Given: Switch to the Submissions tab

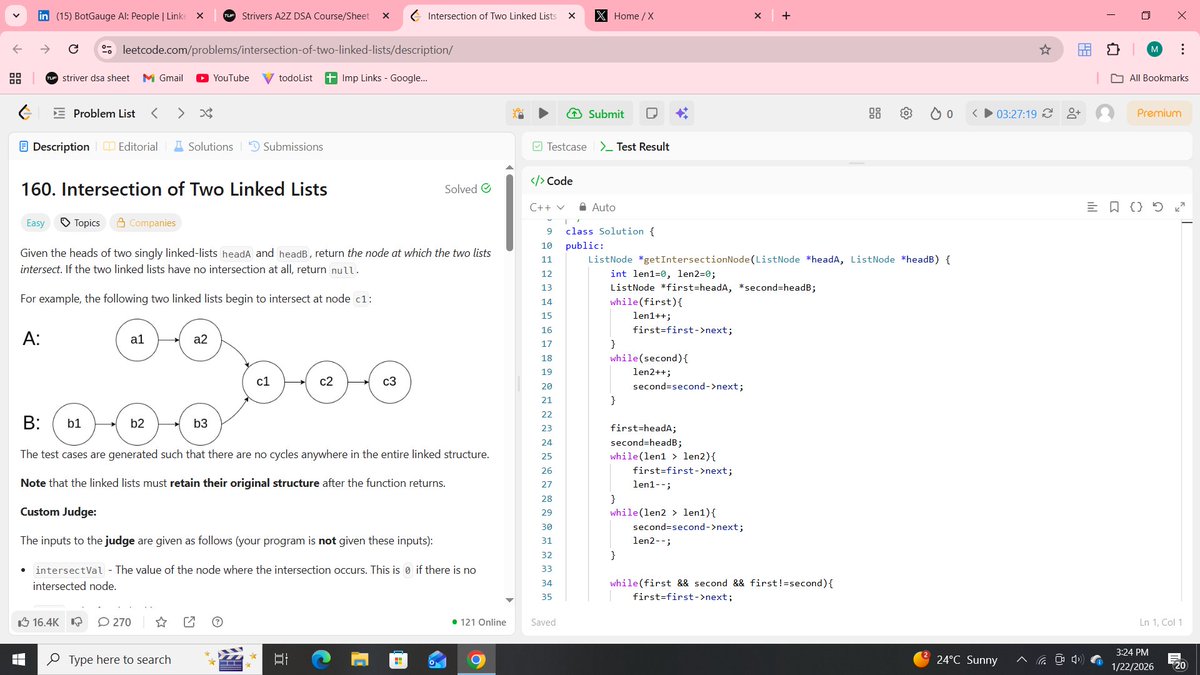Looking at the screenshot, I should point(285,146).
